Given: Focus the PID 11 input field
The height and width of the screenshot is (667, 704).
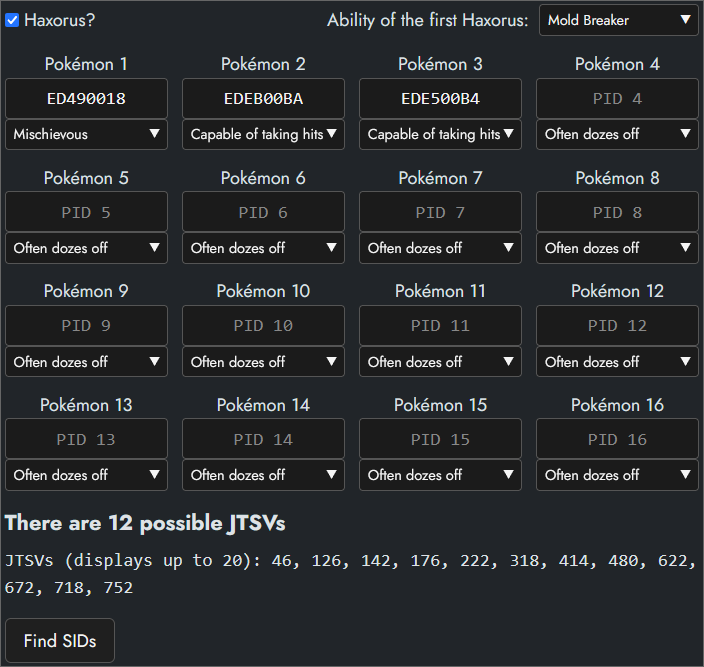Looking at the screenshot, I should [440, 326].
